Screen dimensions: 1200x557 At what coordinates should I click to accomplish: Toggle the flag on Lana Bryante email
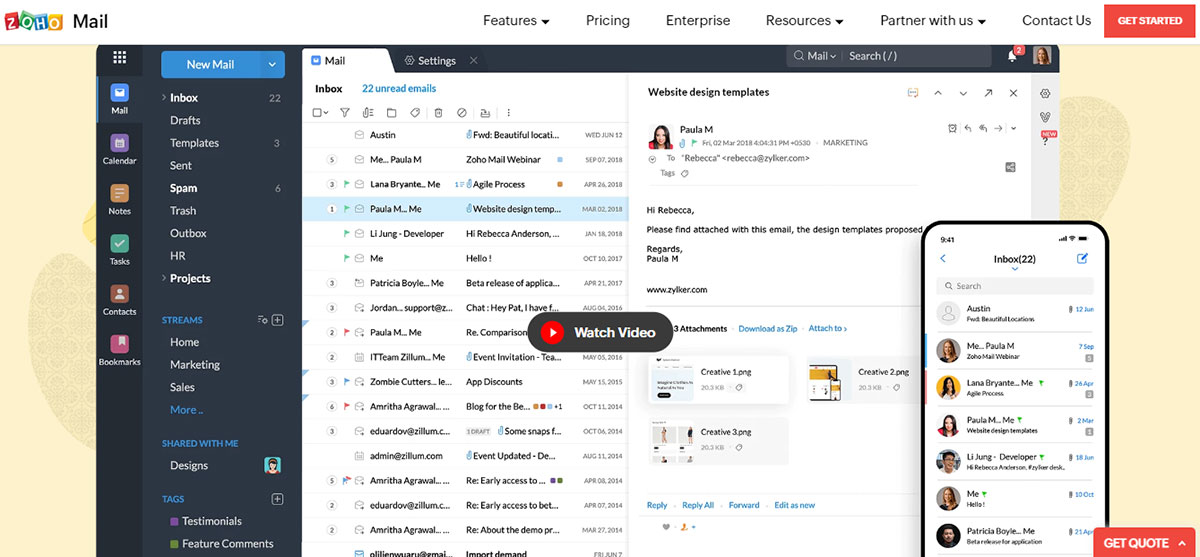[x=347, y=184]
